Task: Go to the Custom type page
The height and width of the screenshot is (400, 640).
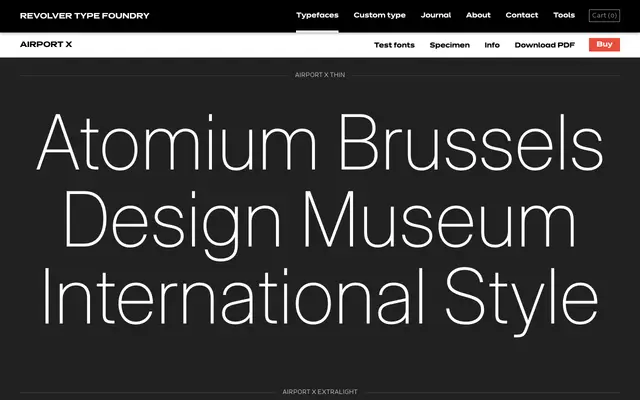Action: pos(380,15)
